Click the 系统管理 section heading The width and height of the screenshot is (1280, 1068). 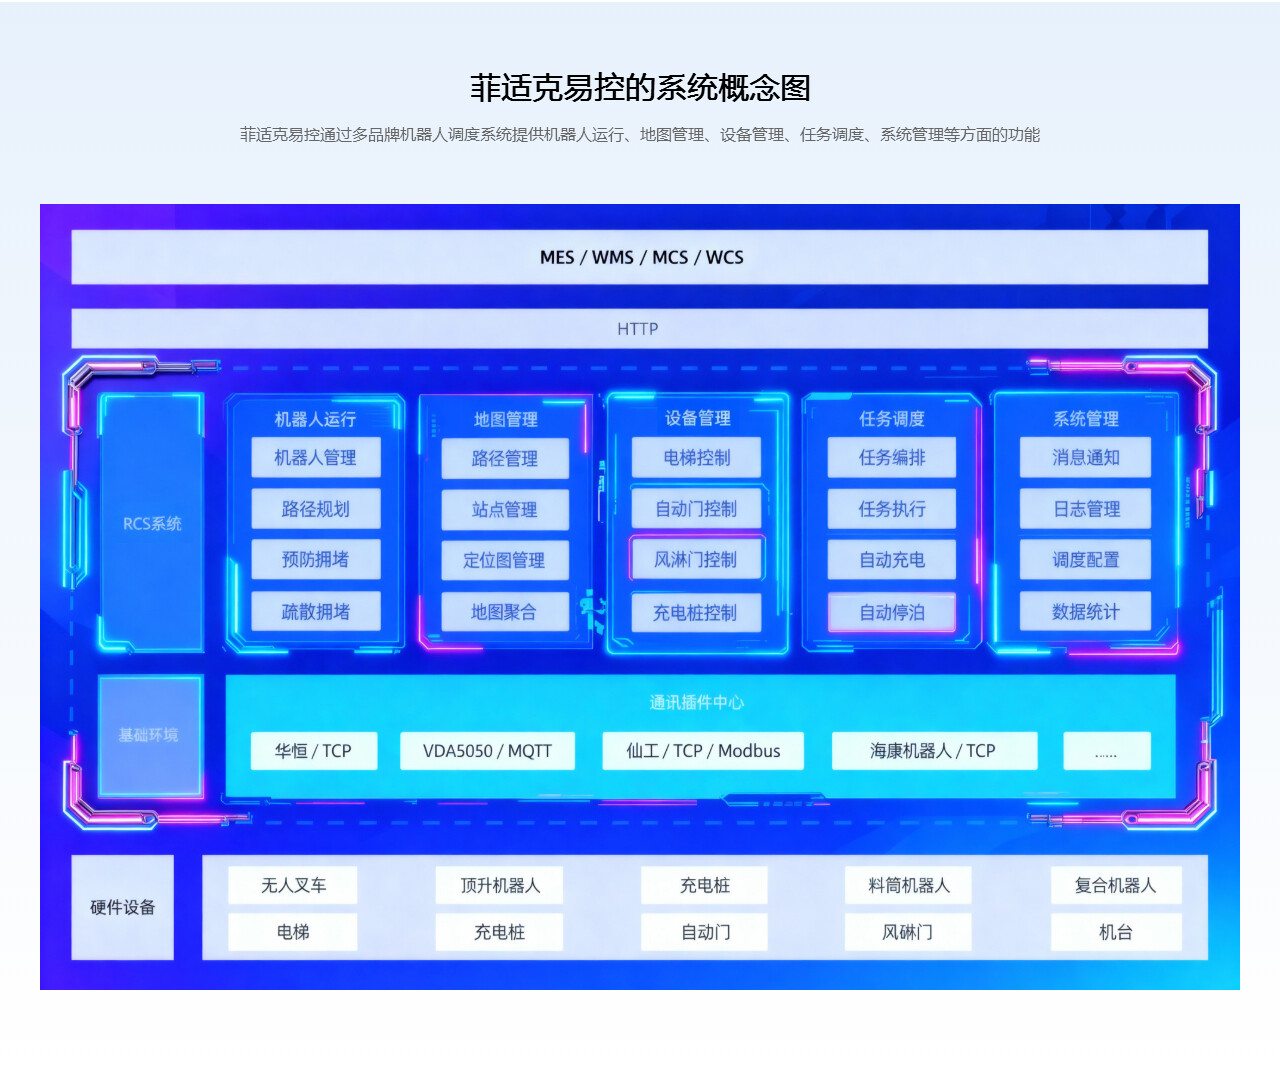pos(1086,418)
